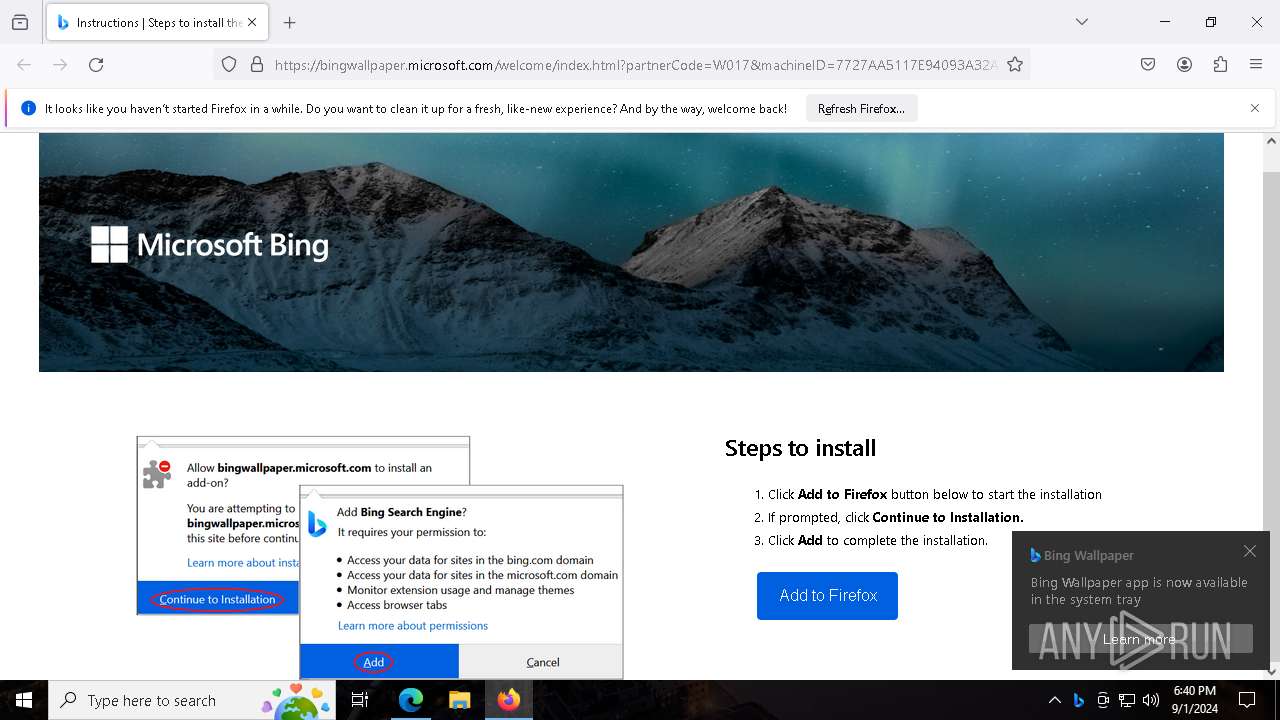1280x720 pixels.
Task: Select the Instructions browser tab
Action: pos(156,22)
